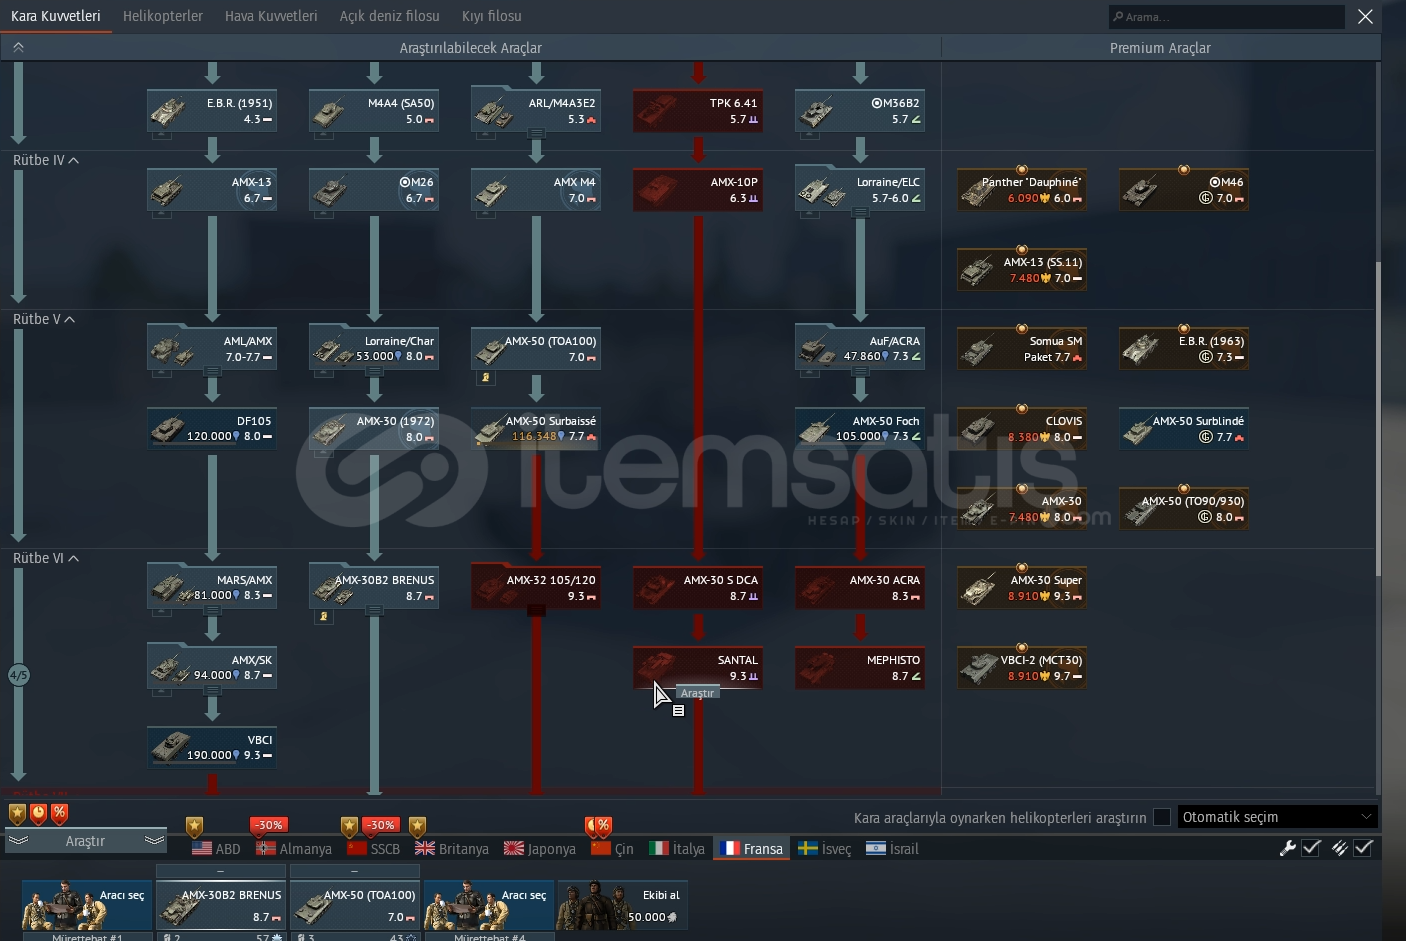The height and width of the screenshot is (941, 1406).
Task: Click the star badge above Britanya
Action: pyautogui.click(x=418, y=827)
